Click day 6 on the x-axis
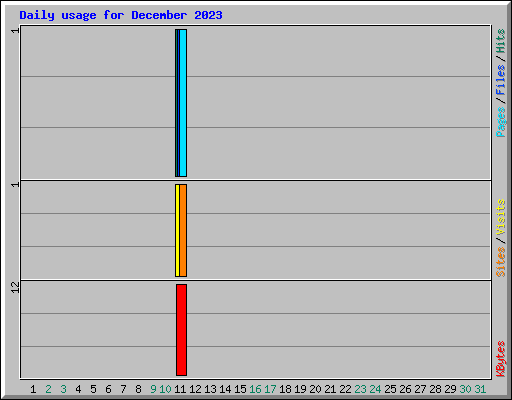 point(108,389)
